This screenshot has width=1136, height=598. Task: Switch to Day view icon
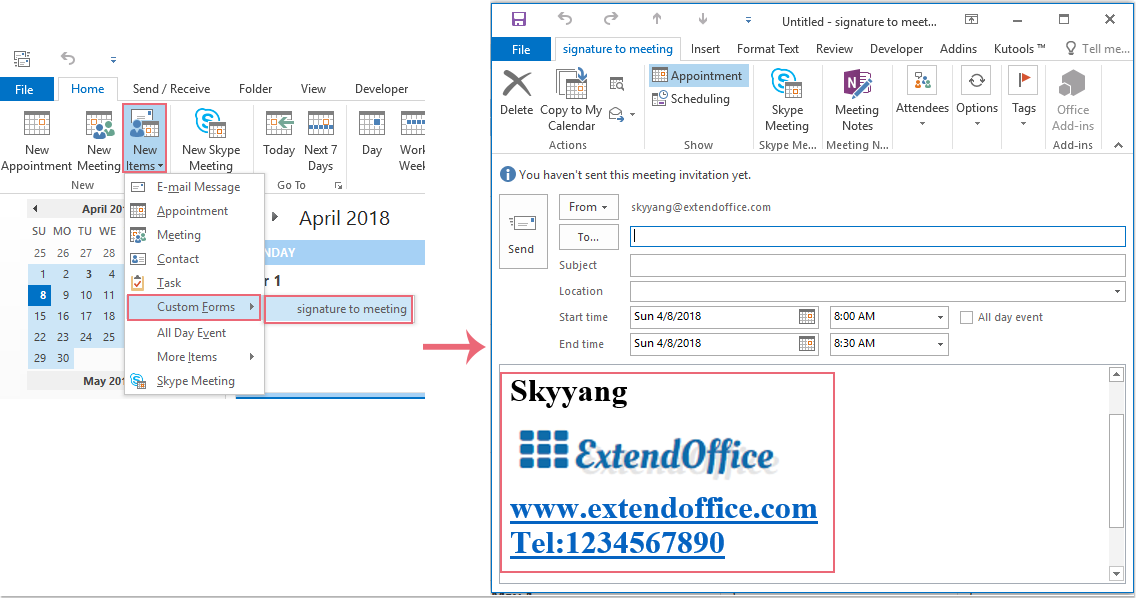tap(372, 125)
